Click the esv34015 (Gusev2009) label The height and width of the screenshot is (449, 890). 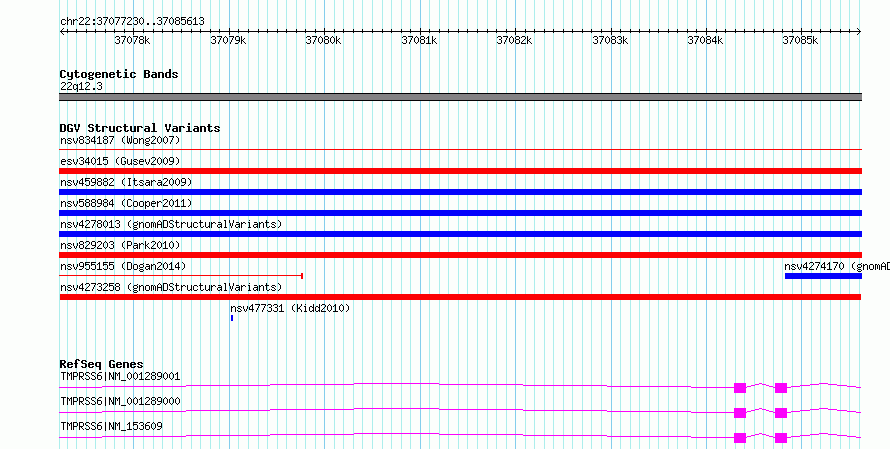[x=120, y=161]
